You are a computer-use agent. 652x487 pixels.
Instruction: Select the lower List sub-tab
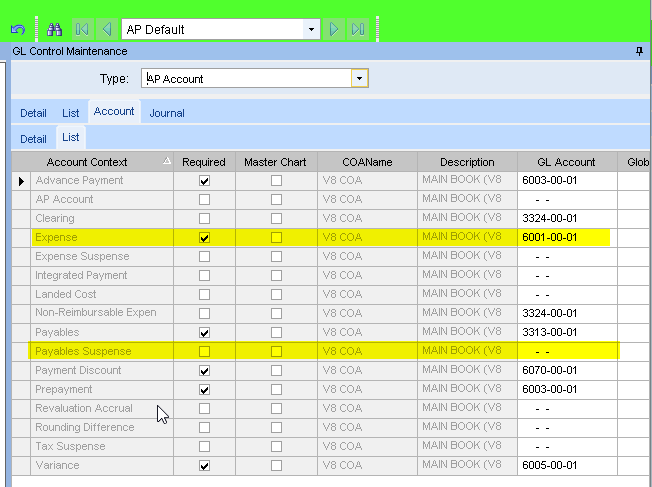coord(71,137)
